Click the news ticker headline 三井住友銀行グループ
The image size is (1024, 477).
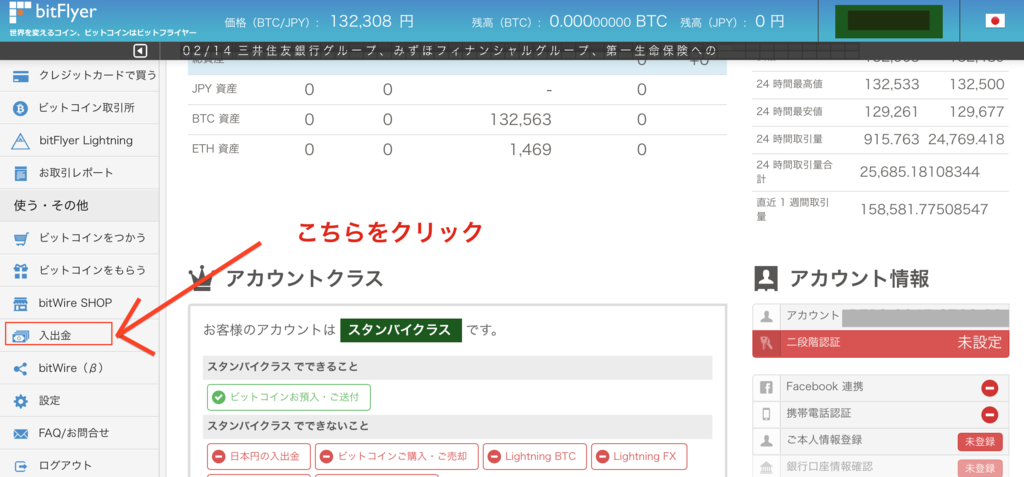tap(305, 51)
